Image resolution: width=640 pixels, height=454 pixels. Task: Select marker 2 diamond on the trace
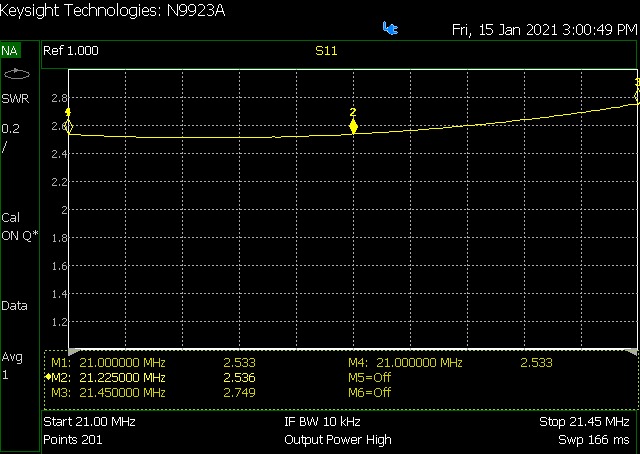coord(353,127)
